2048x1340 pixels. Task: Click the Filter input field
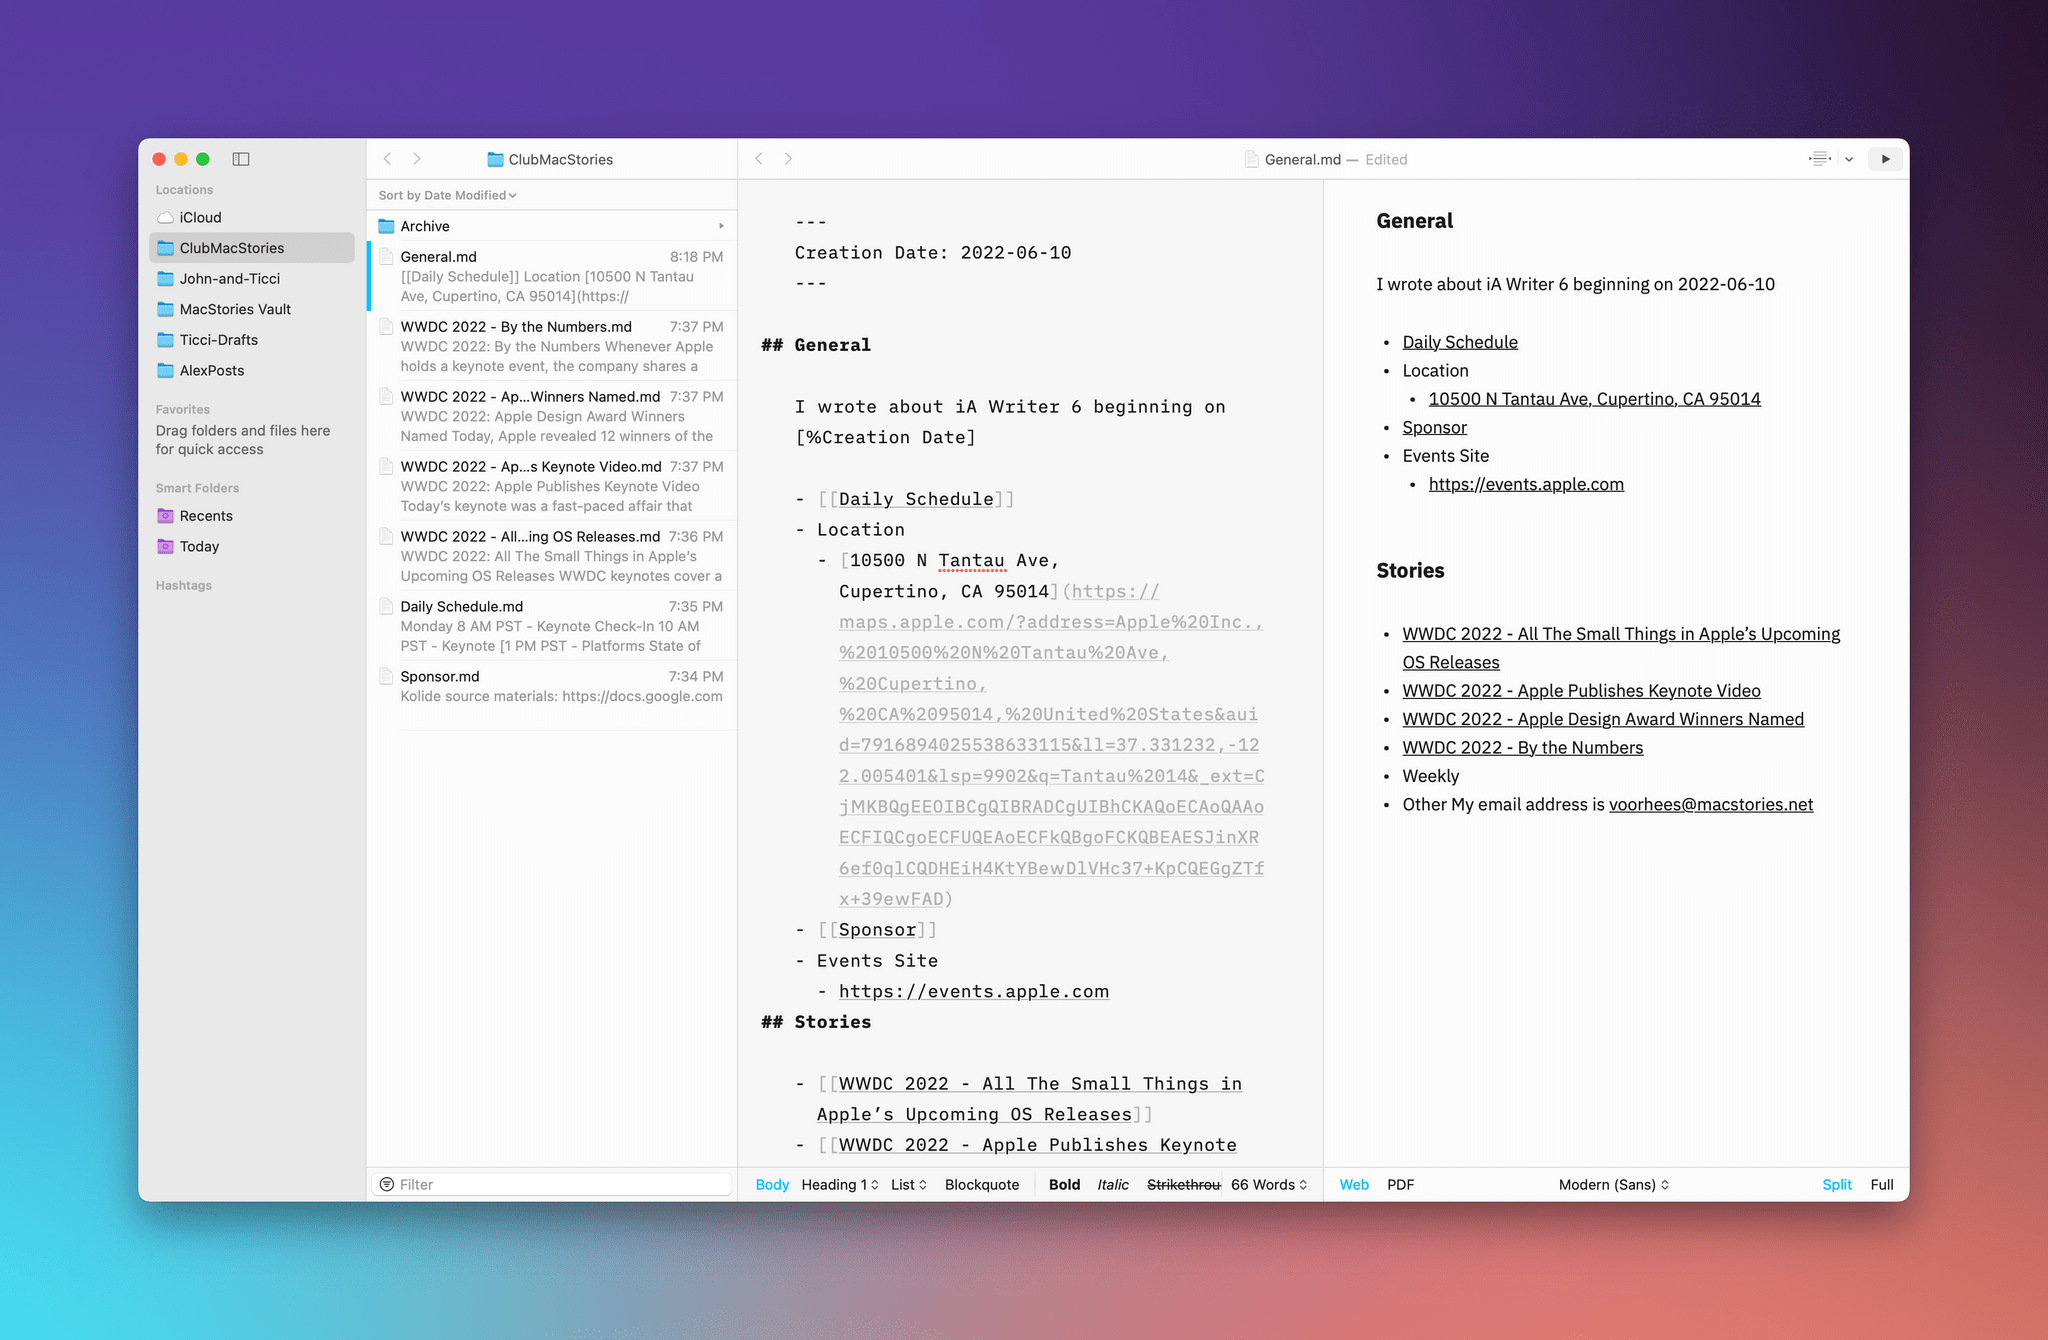553,1183
